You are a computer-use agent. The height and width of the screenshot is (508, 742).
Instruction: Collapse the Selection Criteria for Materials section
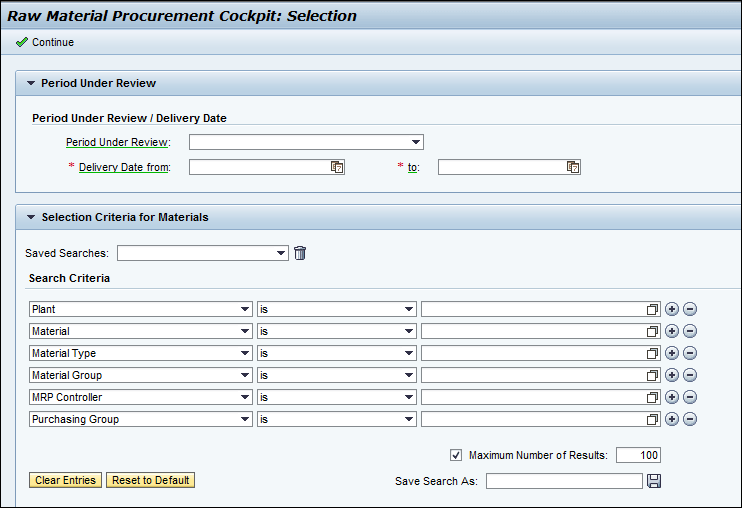[x=31, y=217]
